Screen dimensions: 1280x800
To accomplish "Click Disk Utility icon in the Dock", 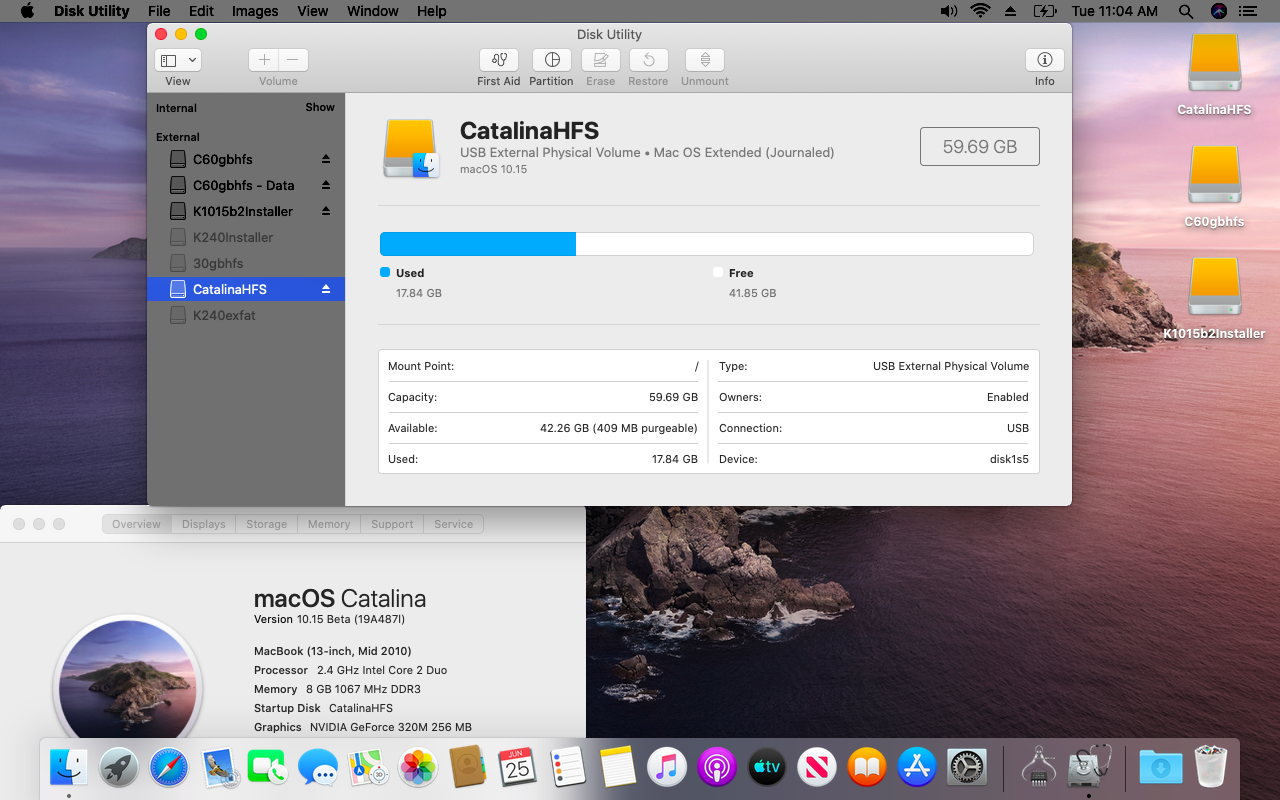I will [x=1089, y=767].
